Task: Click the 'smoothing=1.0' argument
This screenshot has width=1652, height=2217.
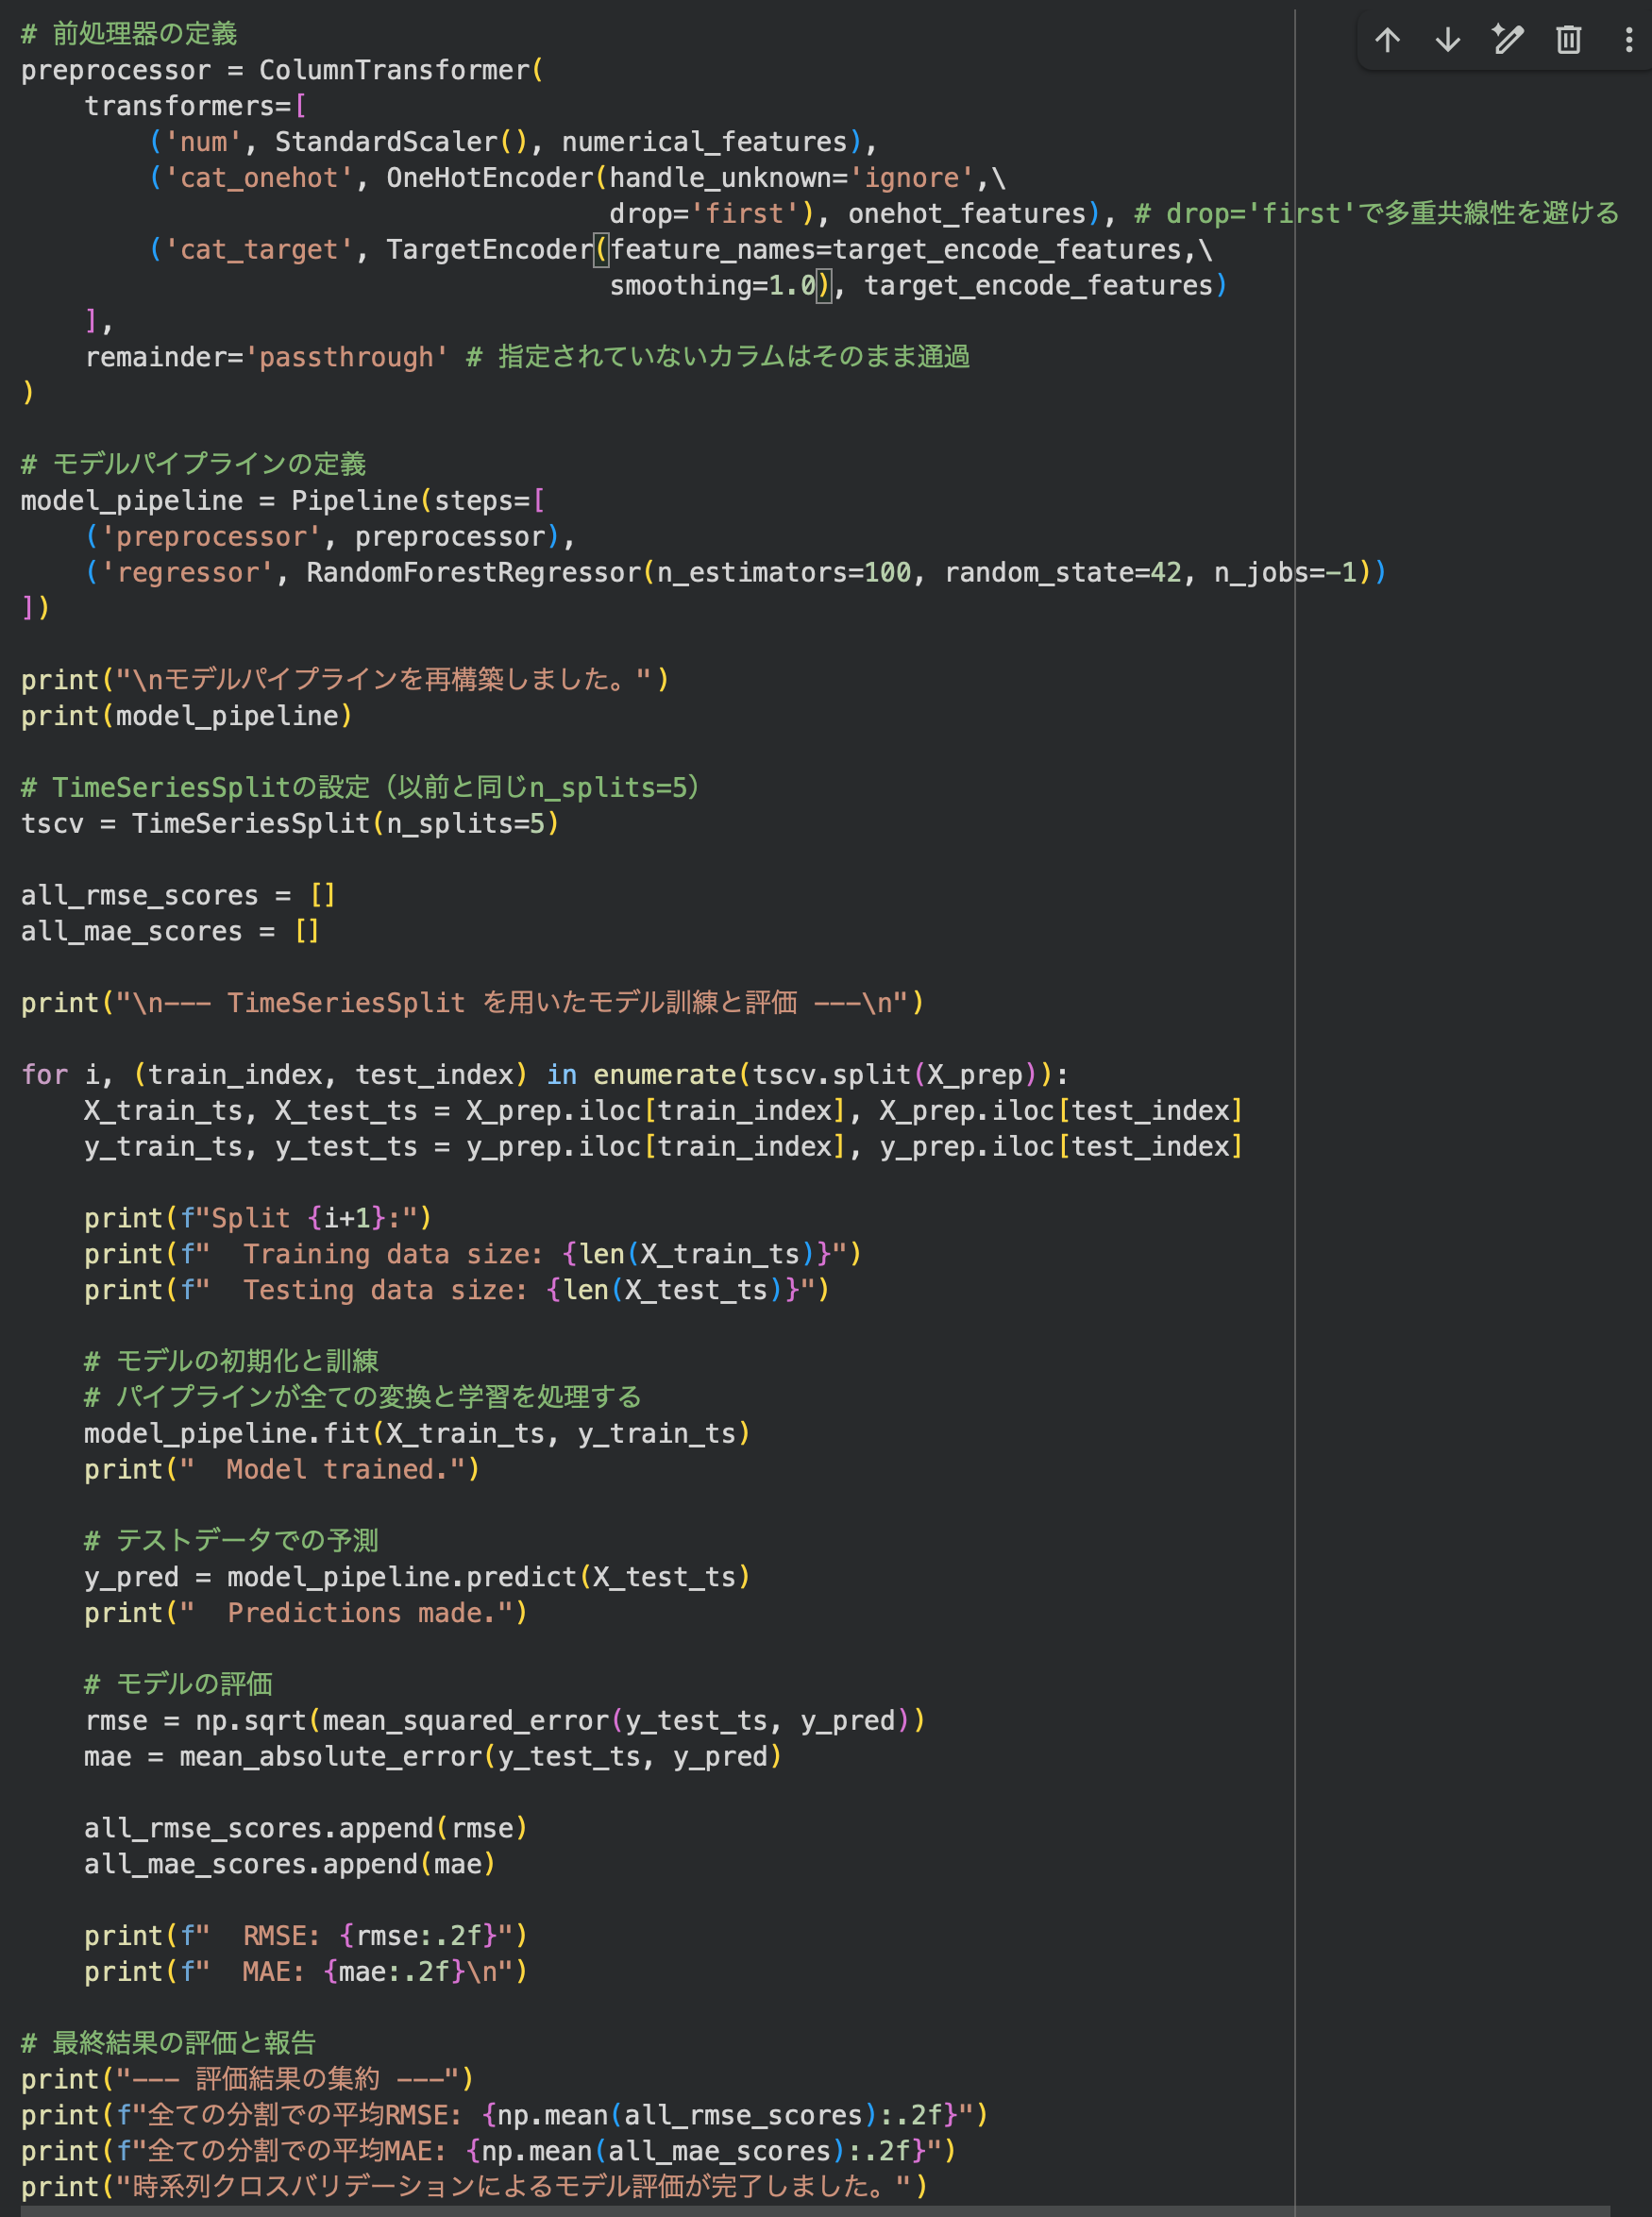Action: point(713,285)
